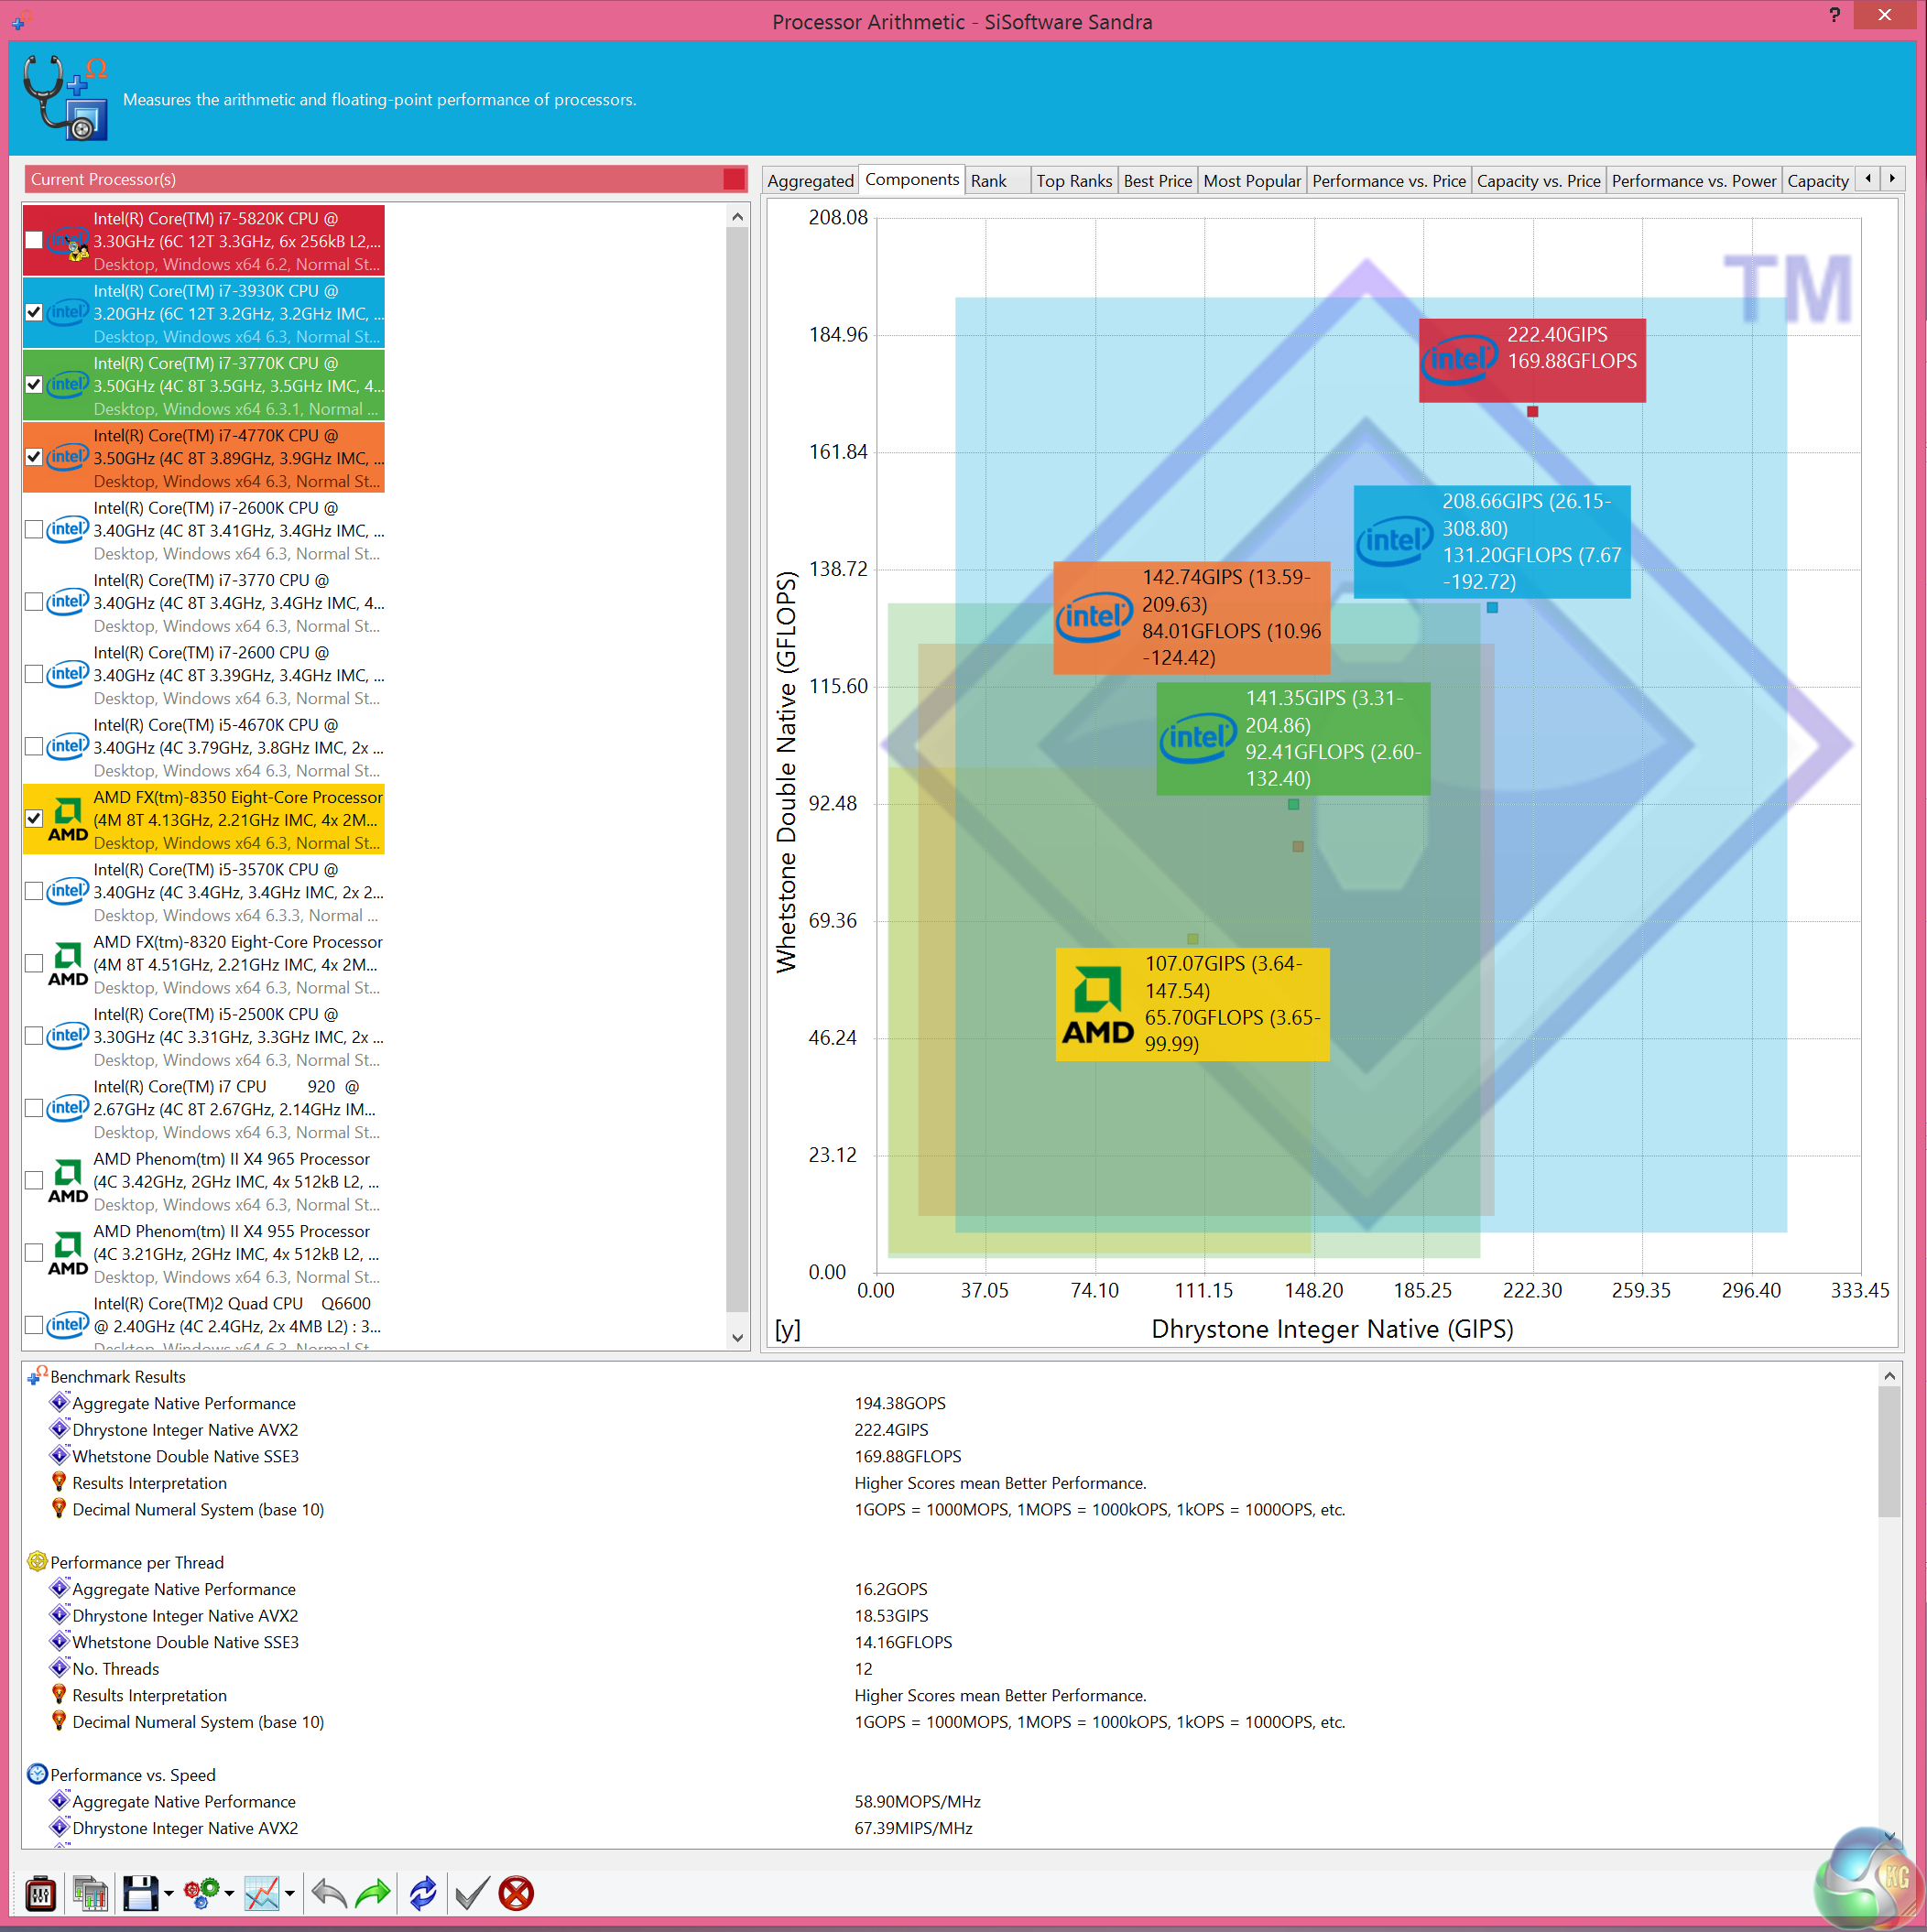Screen dimensions: 1927x1932
Task: Switch to the Top Ranks tab
Action: (x=1073, y=181)
